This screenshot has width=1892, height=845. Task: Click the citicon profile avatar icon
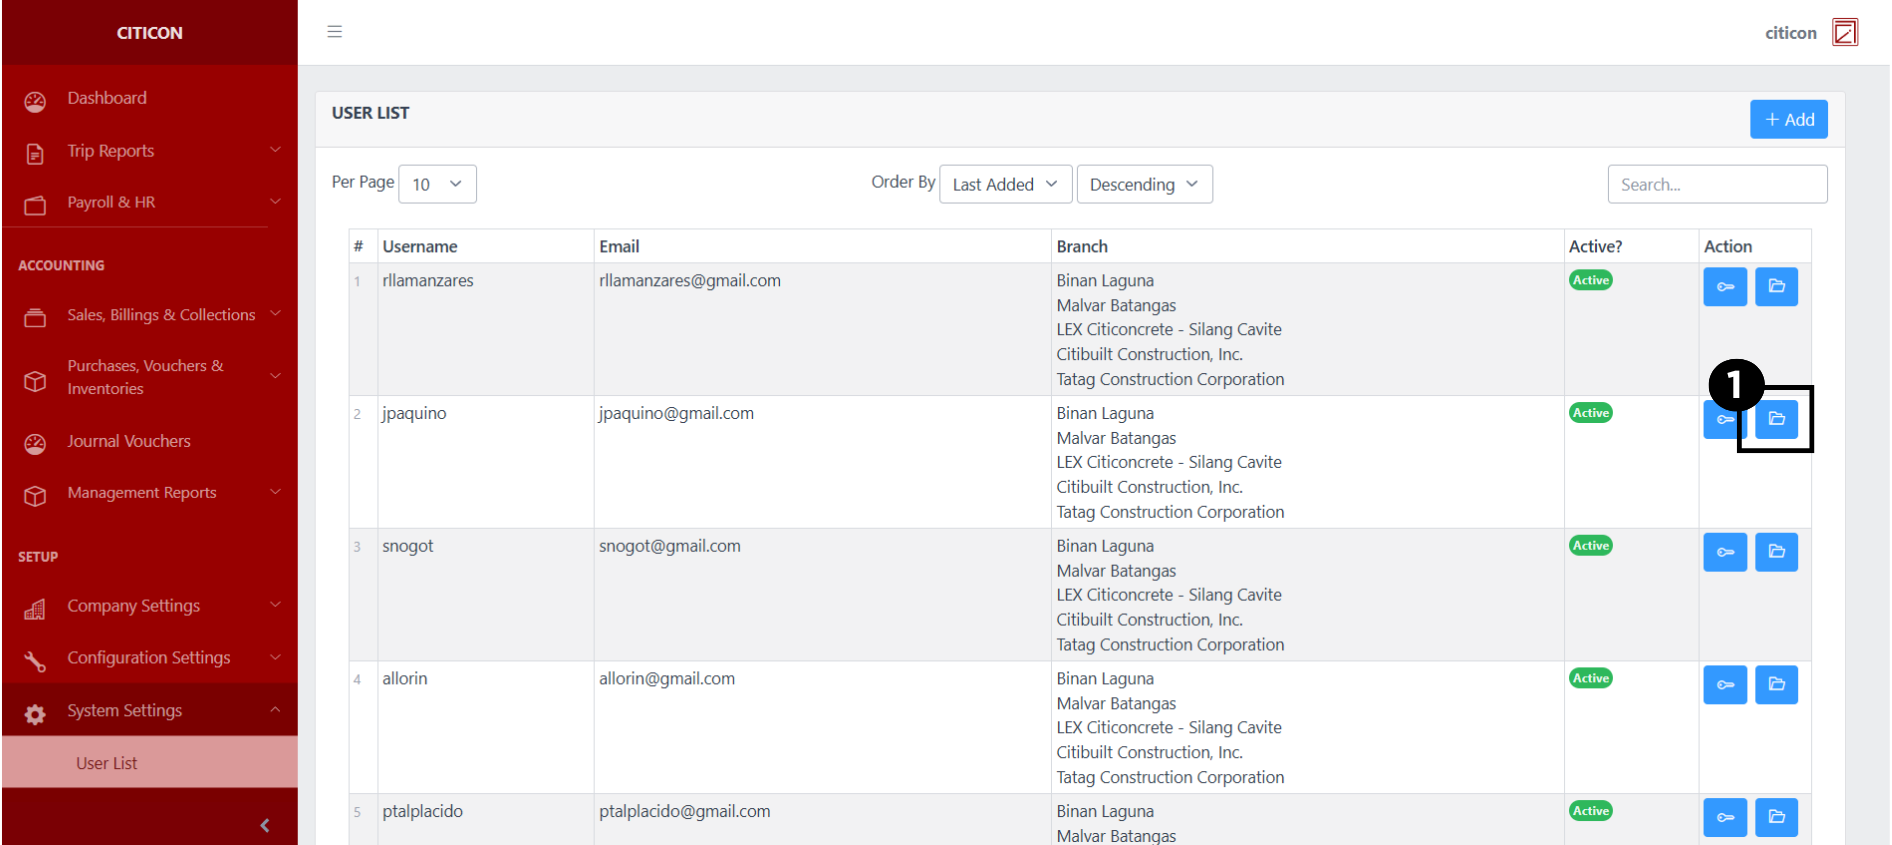[x=1844, y=33]
